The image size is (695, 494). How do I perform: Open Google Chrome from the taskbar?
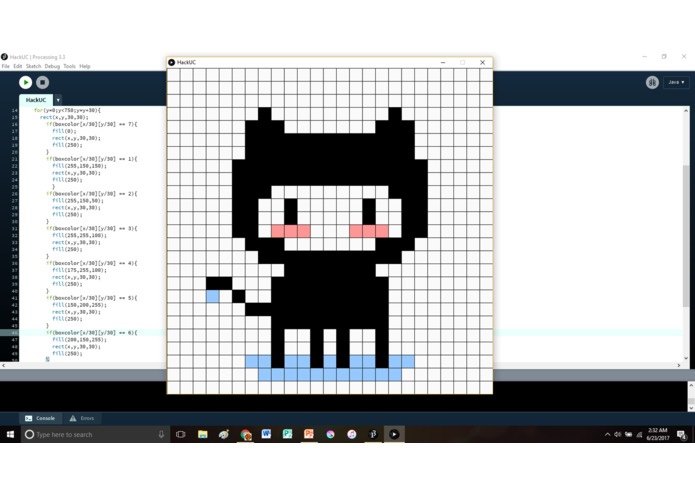tap(246, 434)
